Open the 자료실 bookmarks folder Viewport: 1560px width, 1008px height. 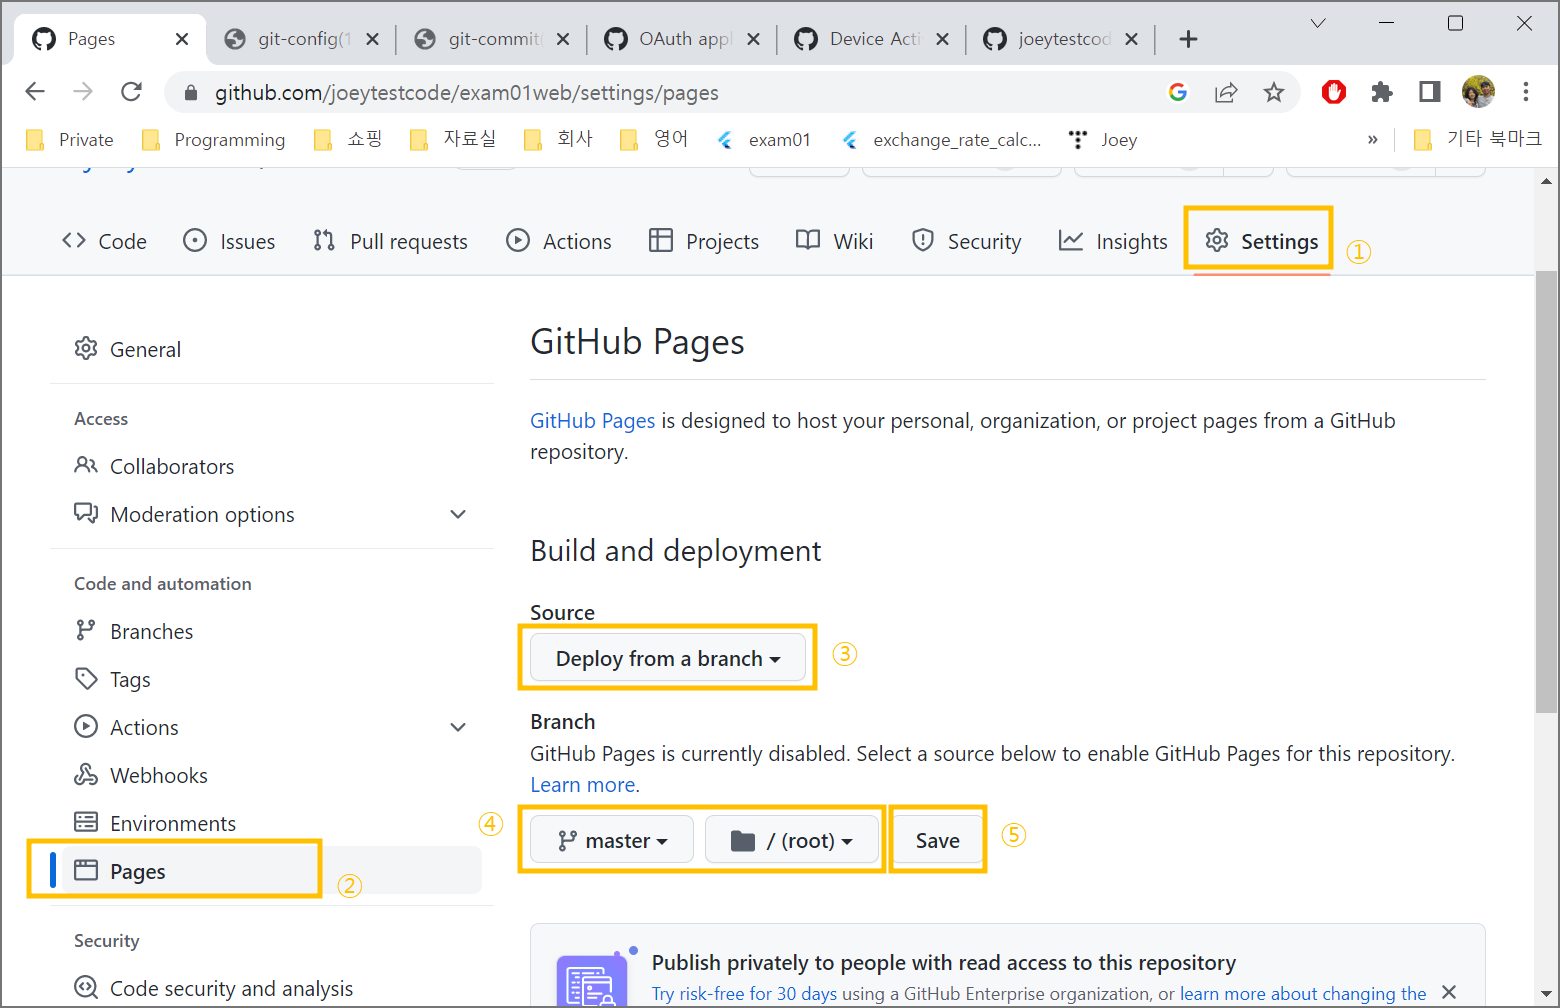(454, 140)
